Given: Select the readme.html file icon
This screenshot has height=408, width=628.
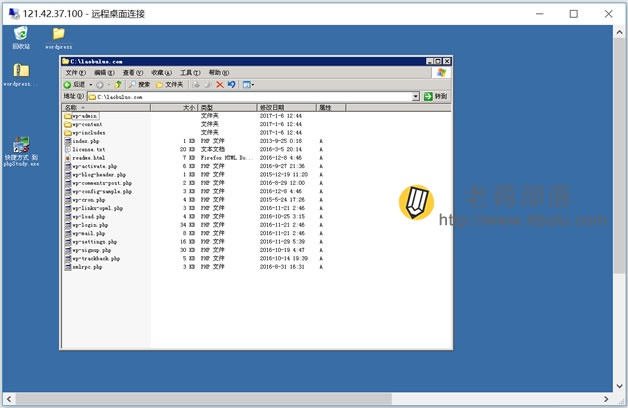Looking at the screenshot, I should (68, 158).
